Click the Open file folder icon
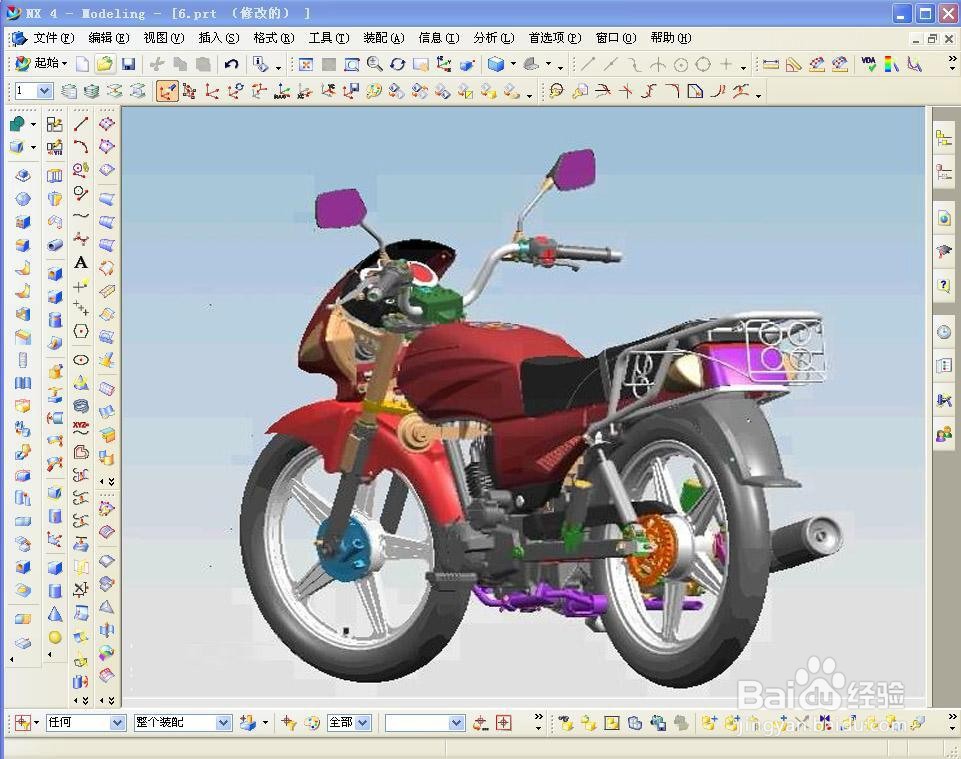 pyautogui.click(x=105, y=64)
